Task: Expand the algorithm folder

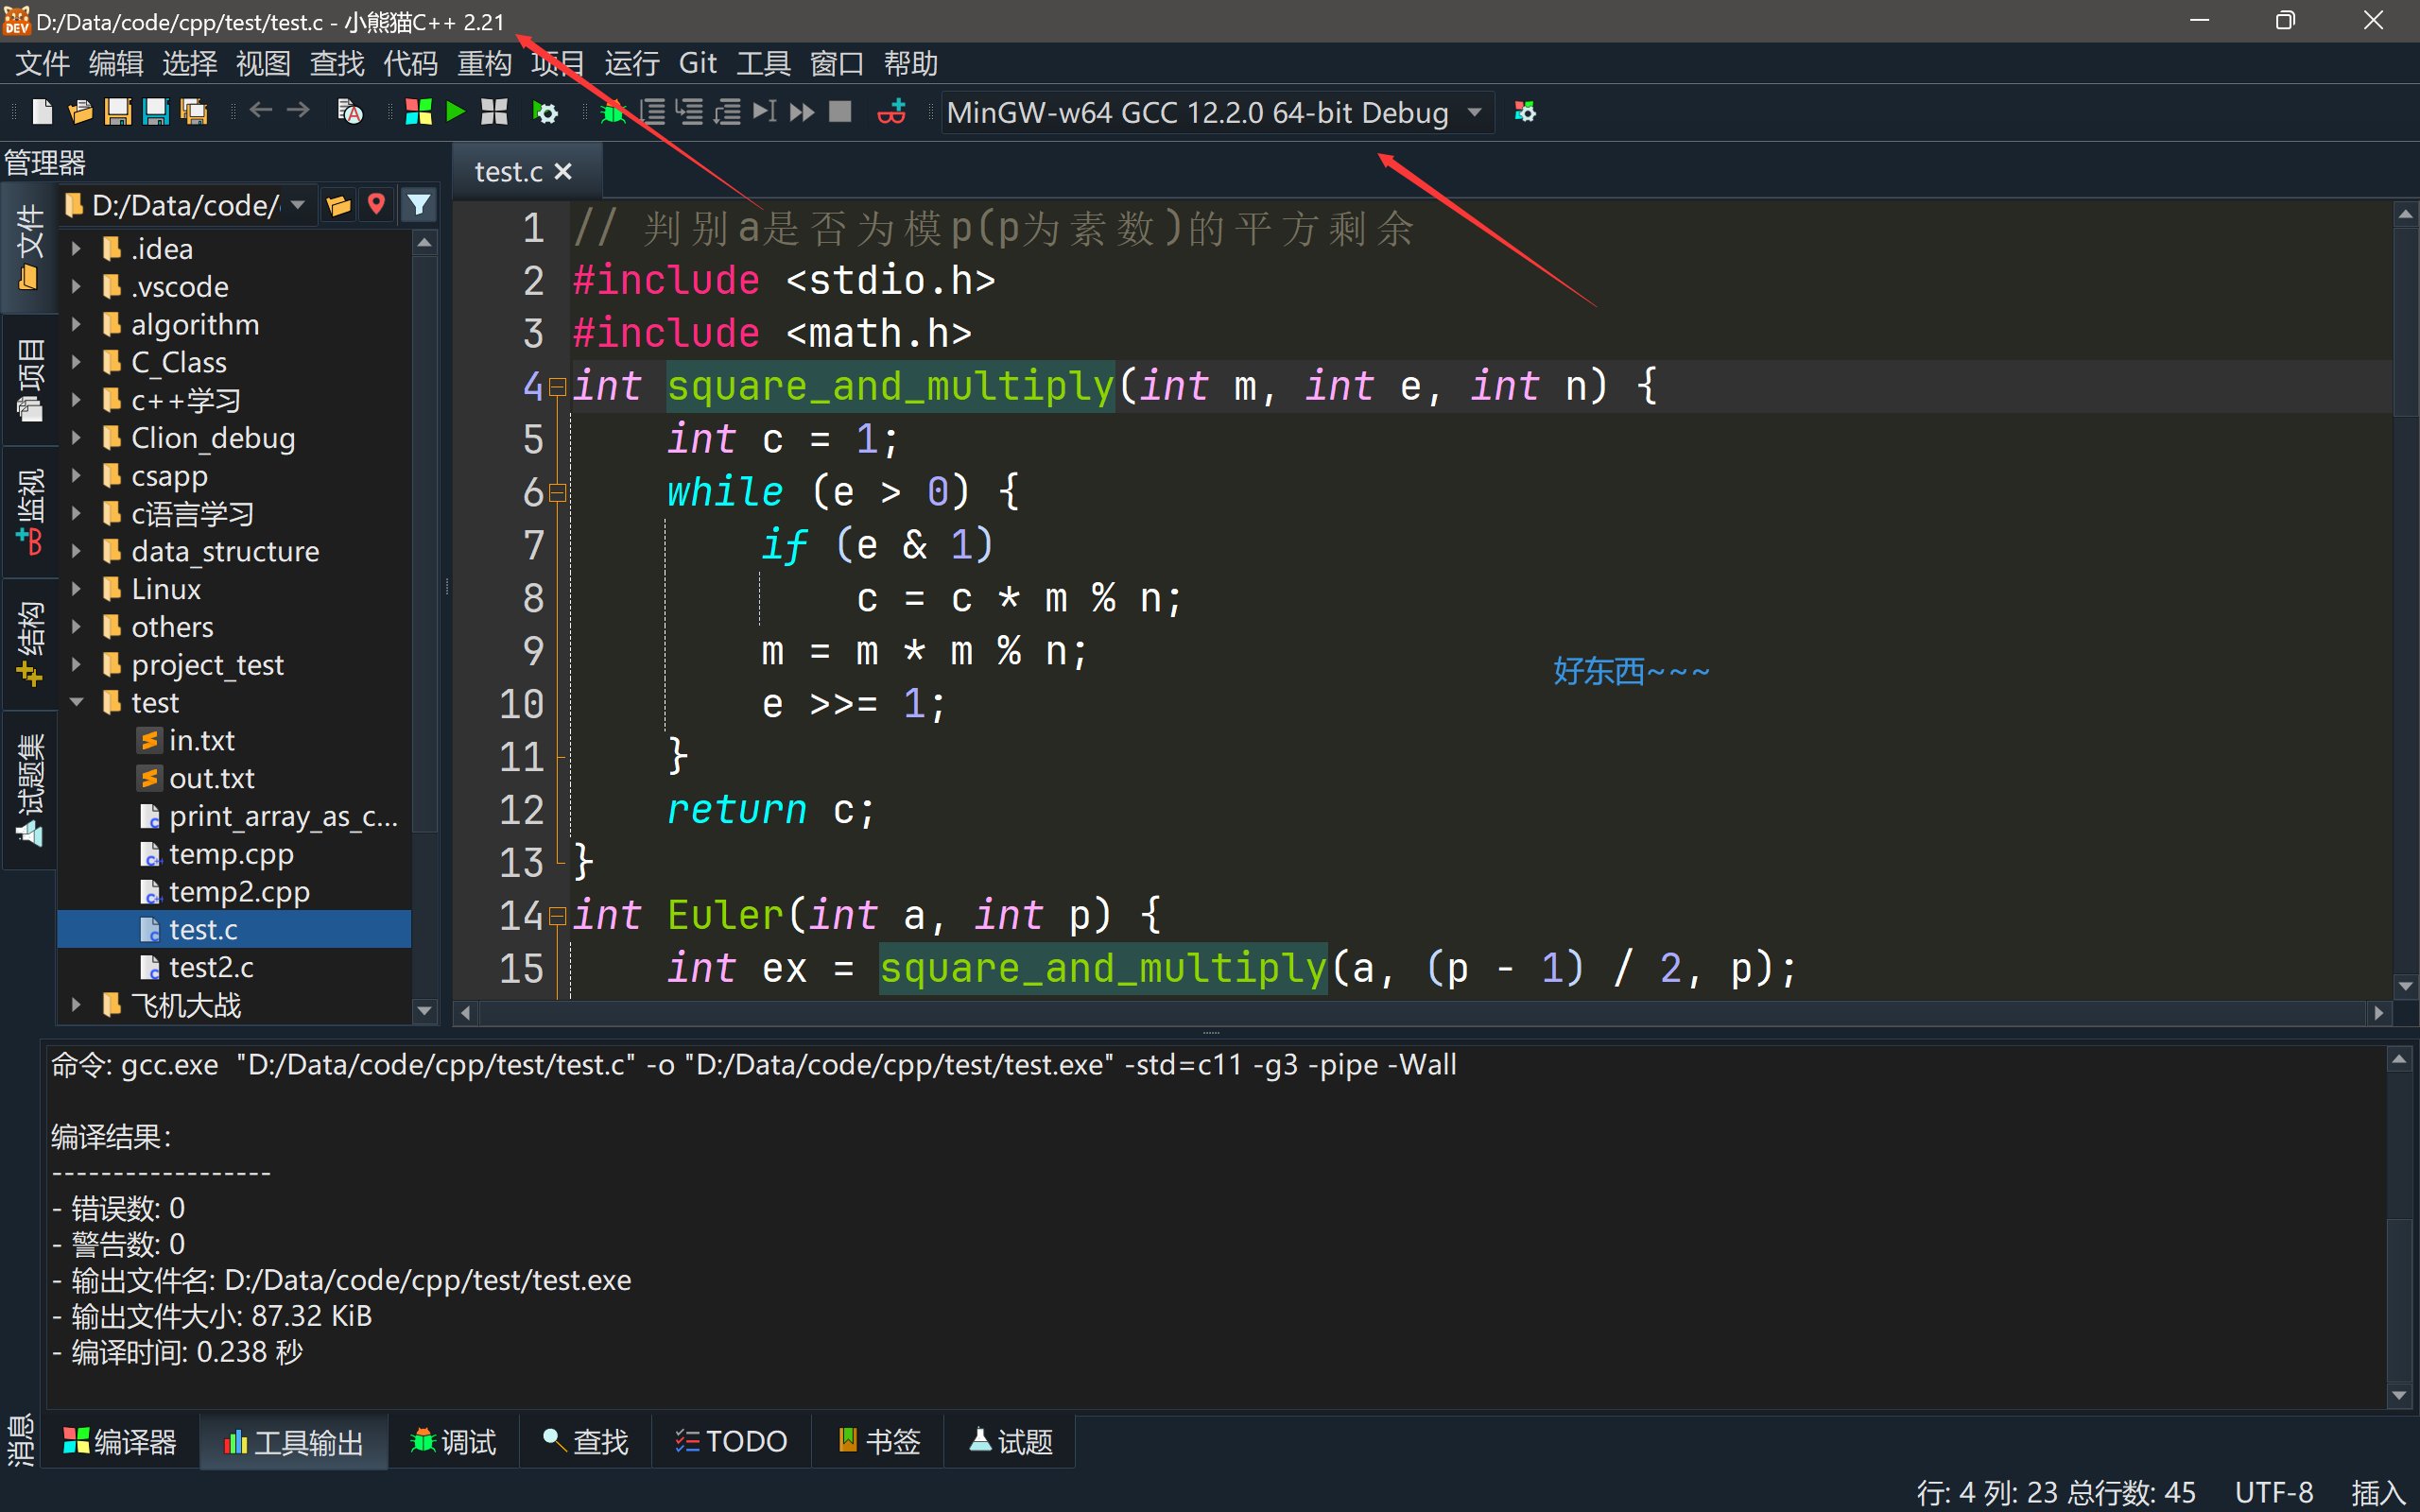Action: pyautogui.click(x=76, y=324)
